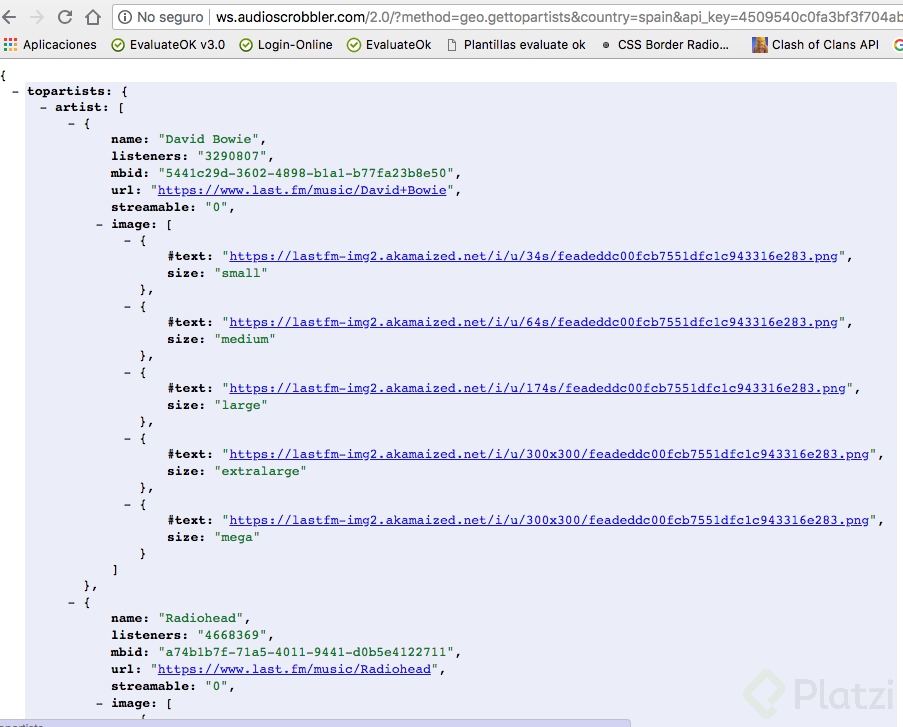Click the listeners value "4668369"
This screenshot has width=903, height=727.
(x=232, y=635)
